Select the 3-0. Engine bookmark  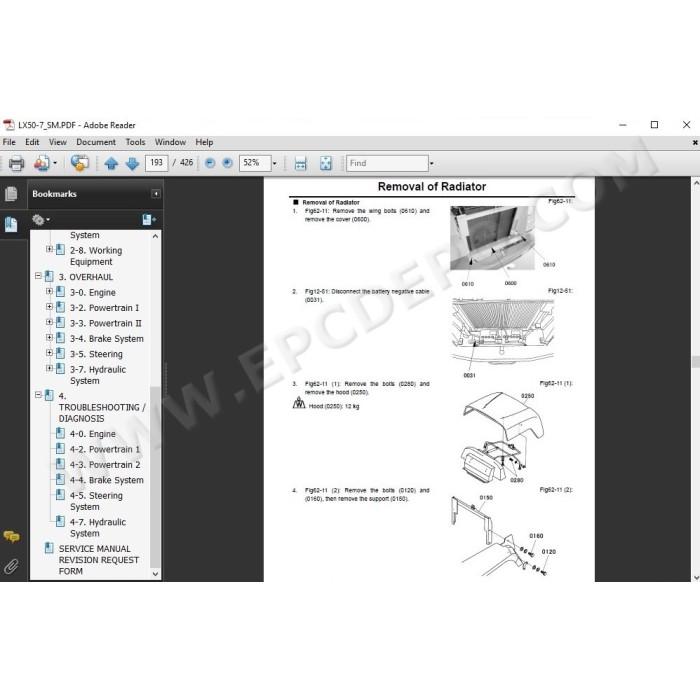(x=92, y=292)
